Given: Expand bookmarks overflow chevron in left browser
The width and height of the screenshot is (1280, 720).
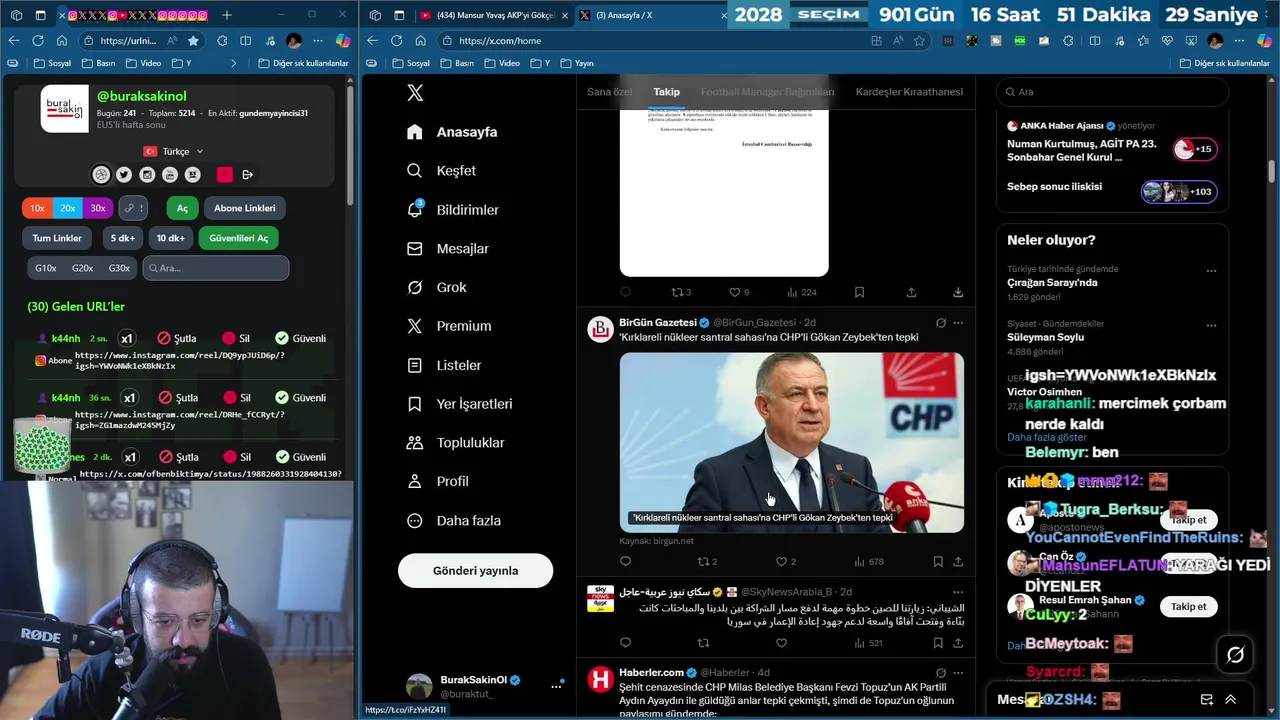Looking at the screenshot, I should 234,63.
